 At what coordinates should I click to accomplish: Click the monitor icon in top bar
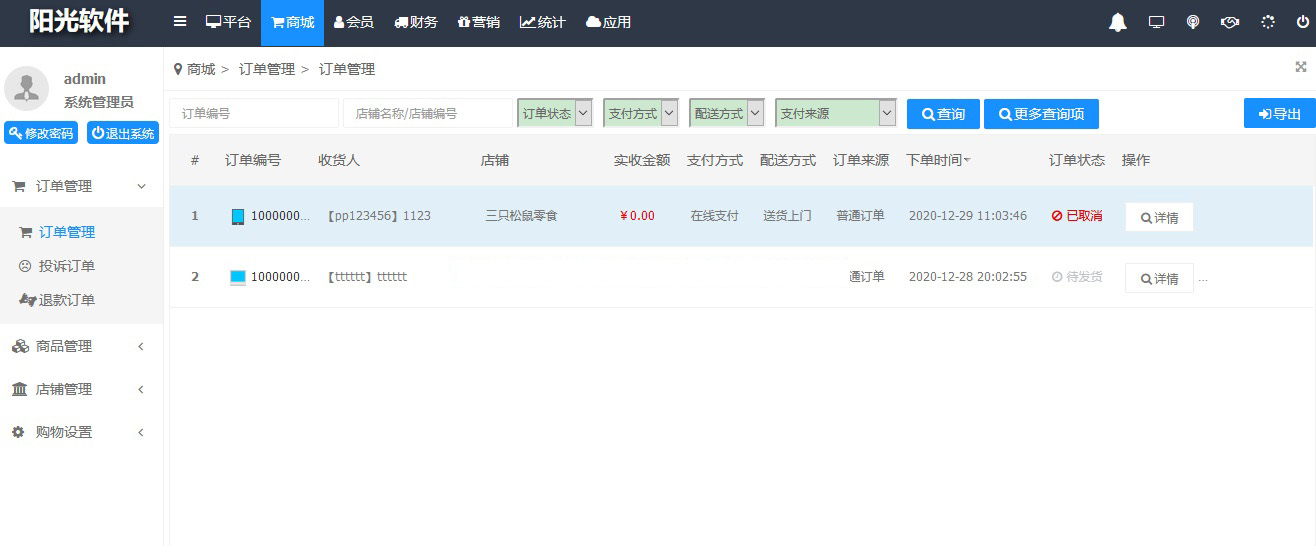point(1156,22)
